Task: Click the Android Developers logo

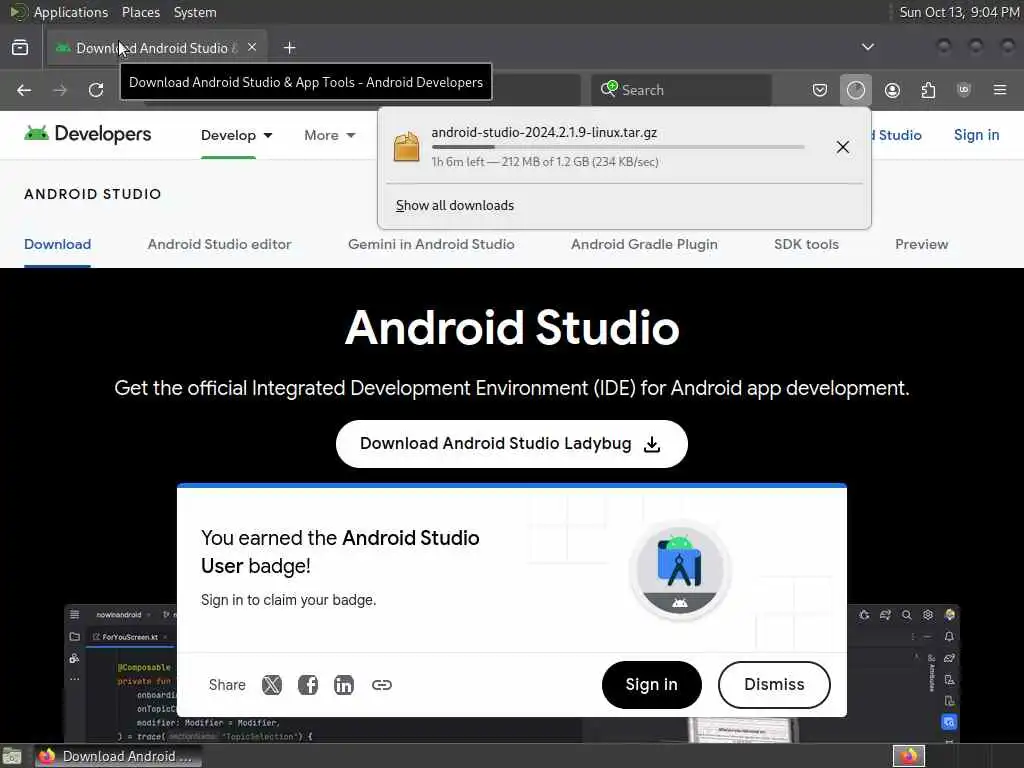Action: tap(88, 134)
